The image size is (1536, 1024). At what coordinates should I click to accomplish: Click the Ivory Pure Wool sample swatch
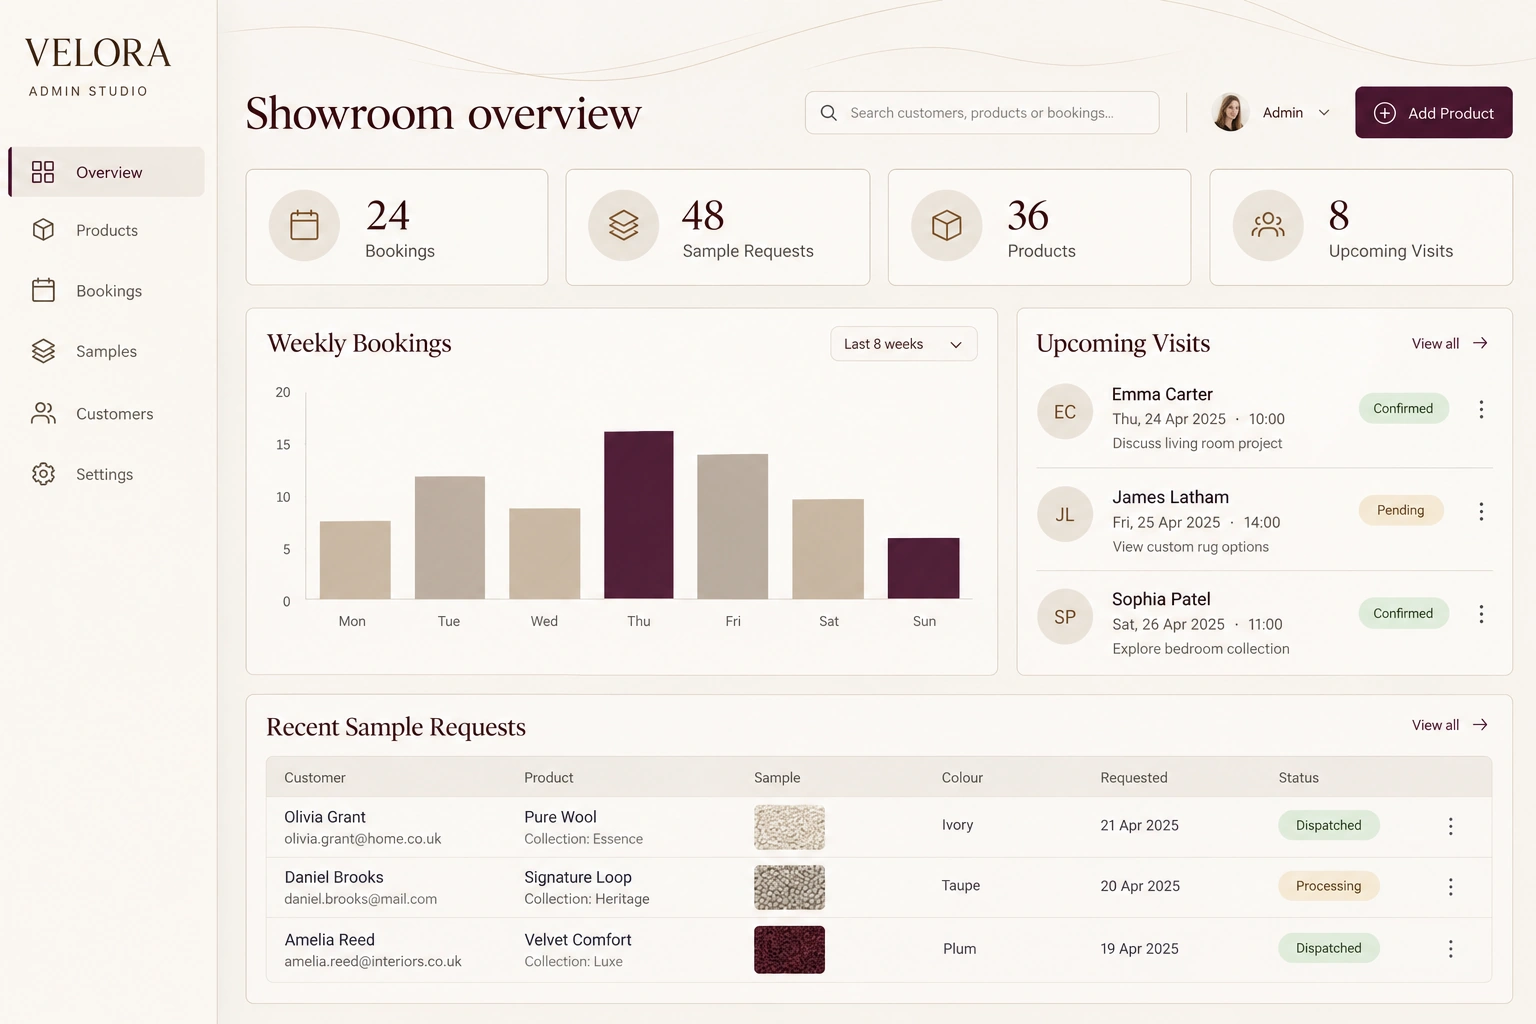coord(789,827)
